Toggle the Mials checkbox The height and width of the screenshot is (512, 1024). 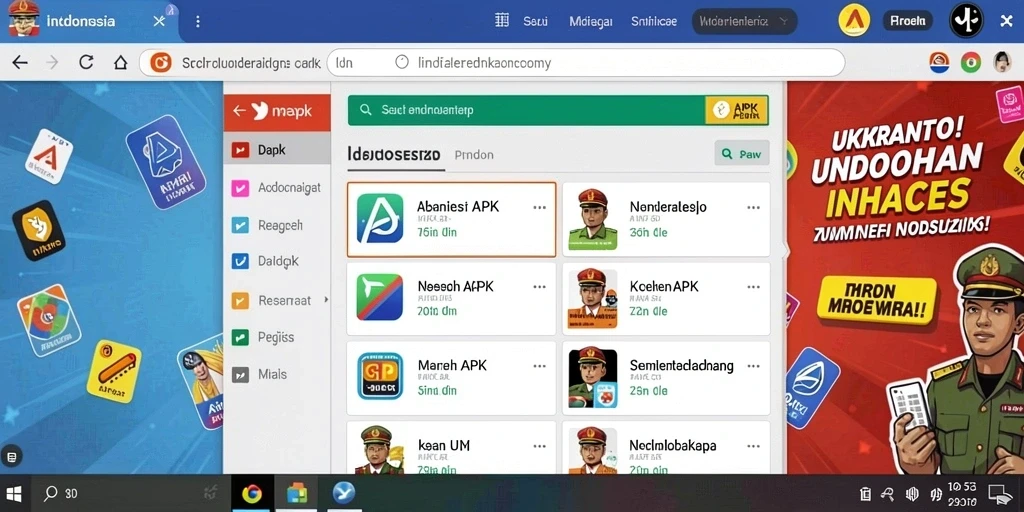(x=240, y=374)
